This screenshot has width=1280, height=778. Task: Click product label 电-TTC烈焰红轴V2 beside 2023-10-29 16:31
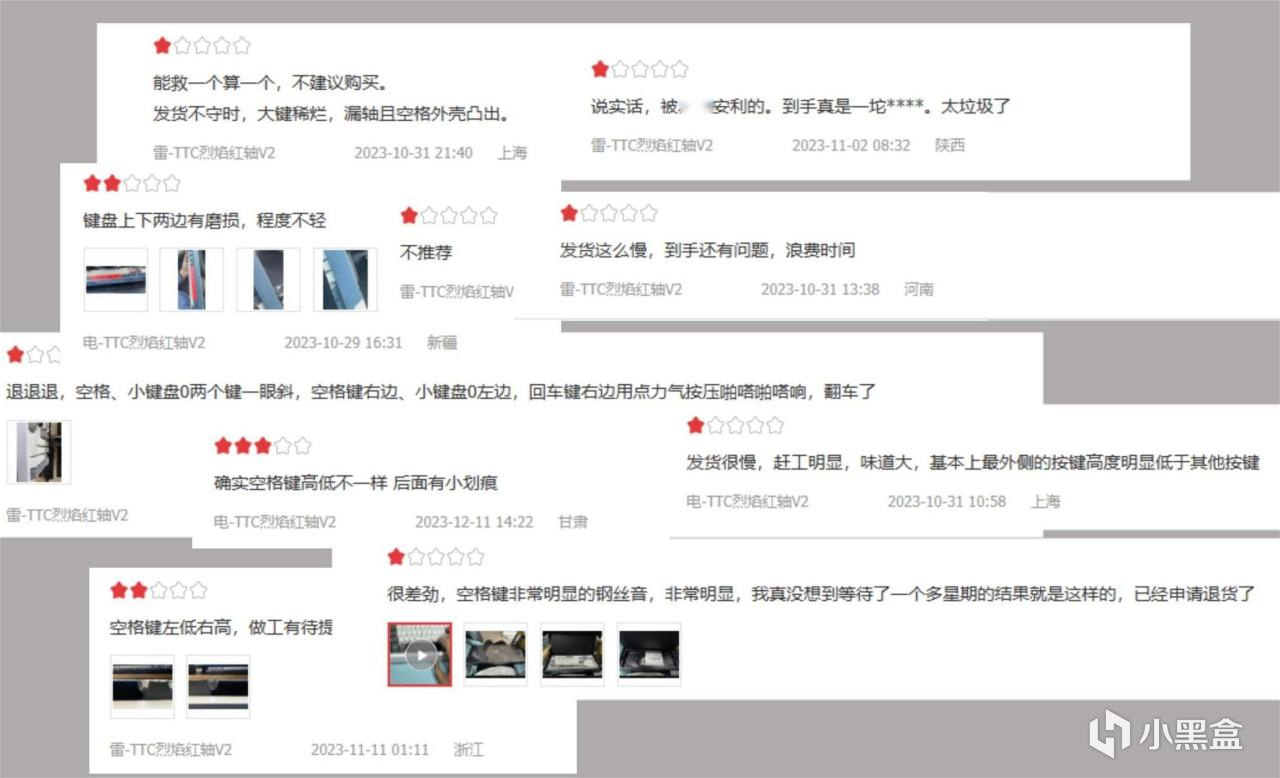click(x=144, y=342)
